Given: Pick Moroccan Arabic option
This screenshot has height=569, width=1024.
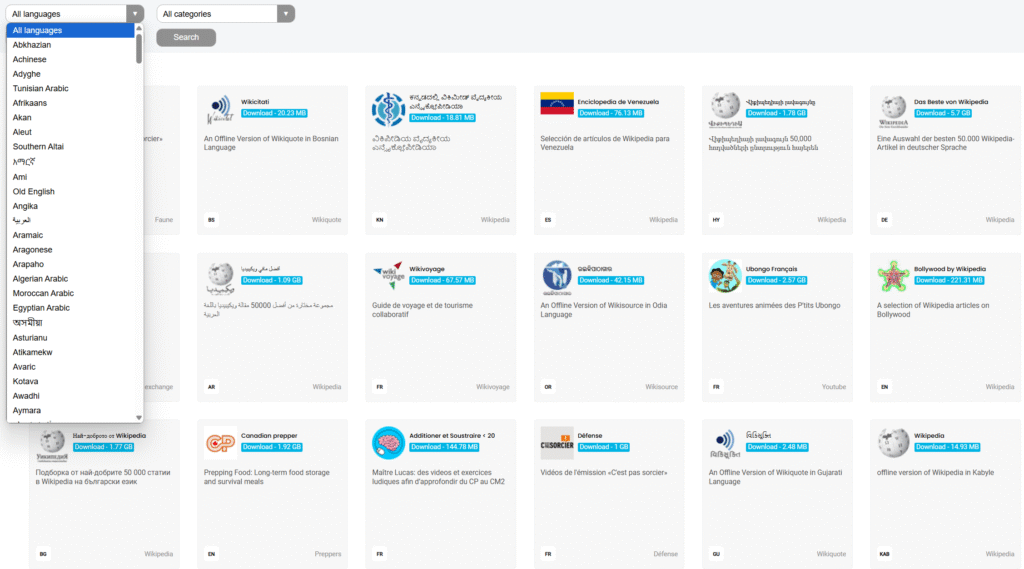Looking at the screenshot, I should coord(71,293).
